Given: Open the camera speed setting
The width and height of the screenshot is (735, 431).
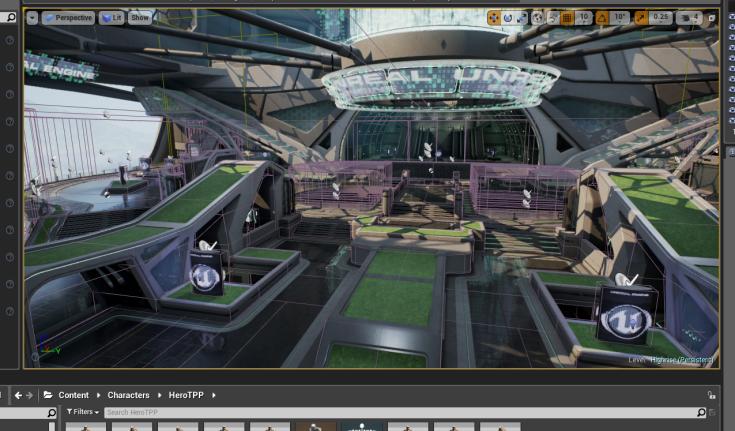Looking at the screenshot, I should tap(689, 18).
